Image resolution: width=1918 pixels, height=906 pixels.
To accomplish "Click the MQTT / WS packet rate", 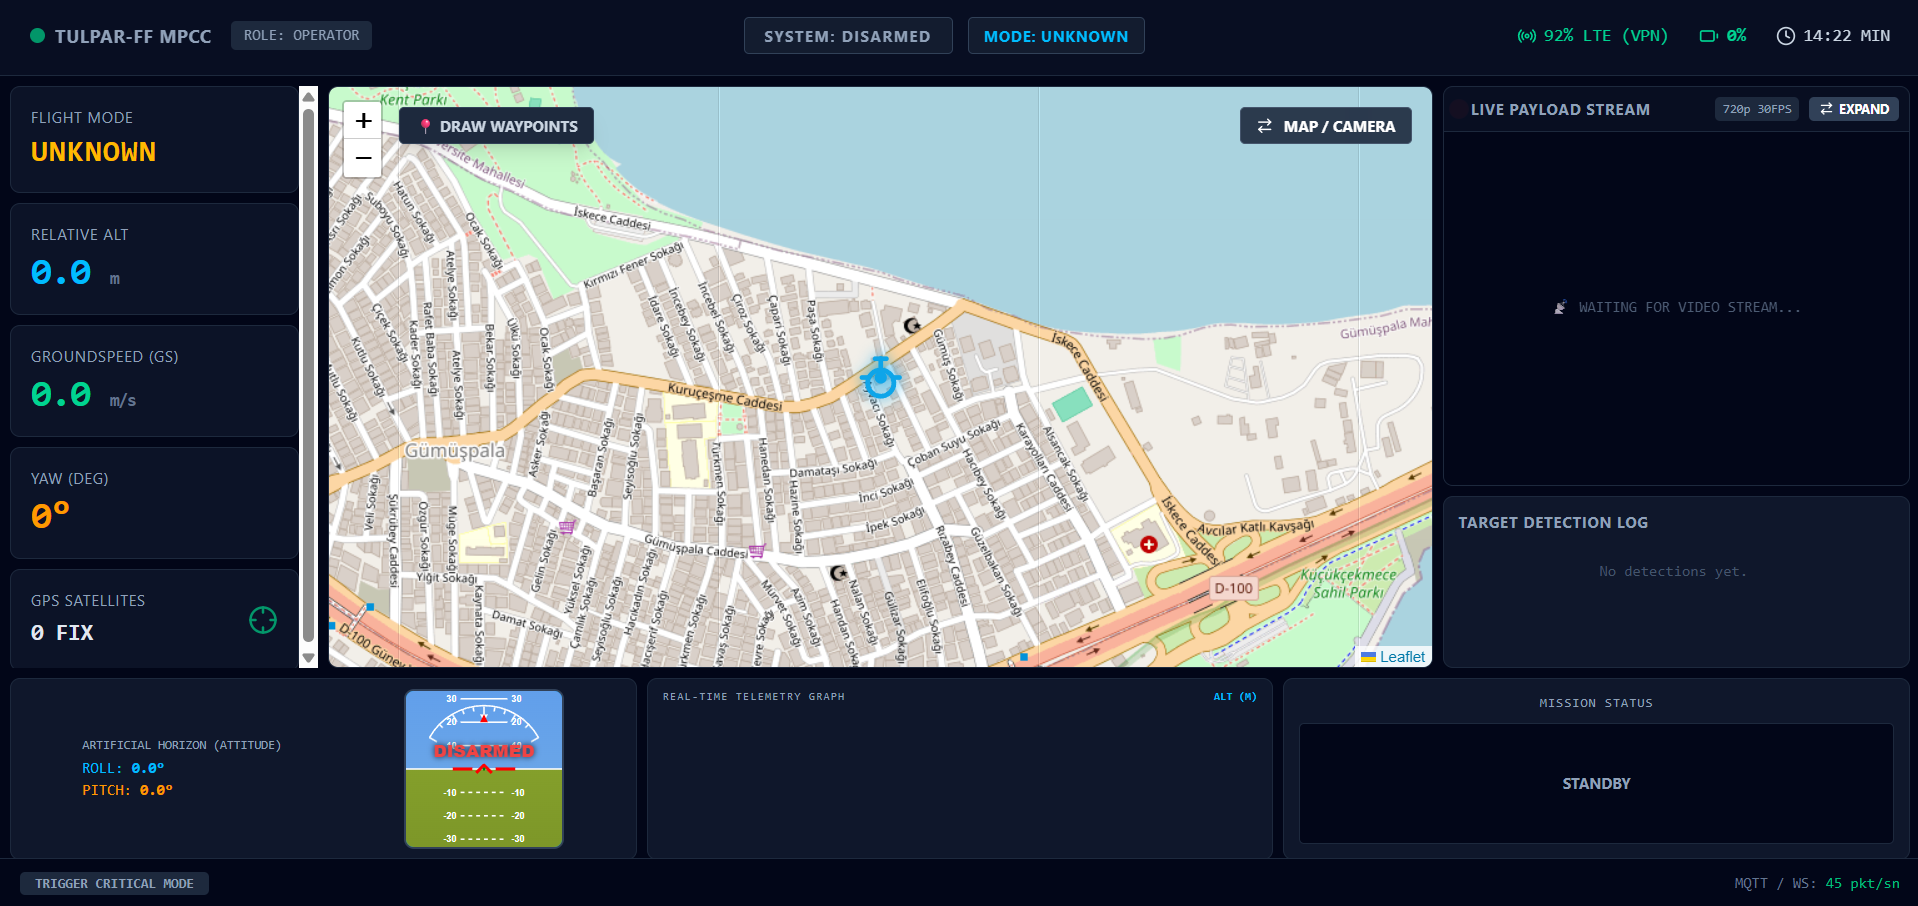I will coord(1817,884).
